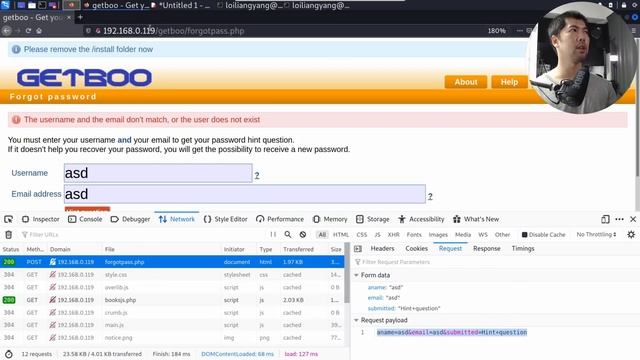Select the style.css request row
Image resolution: width=640 pixels, height=360 pixels.
click(x=172, y=275)
